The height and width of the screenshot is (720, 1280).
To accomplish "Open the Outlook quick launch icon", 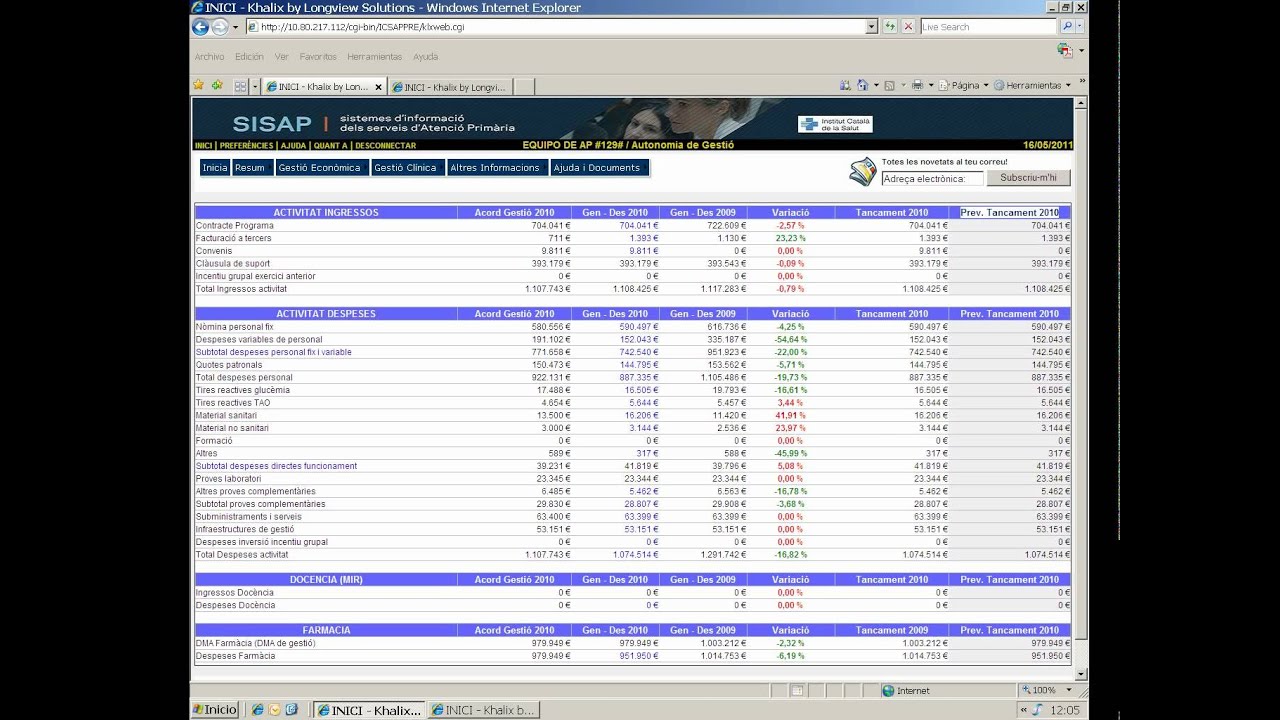I will point(275,710).
